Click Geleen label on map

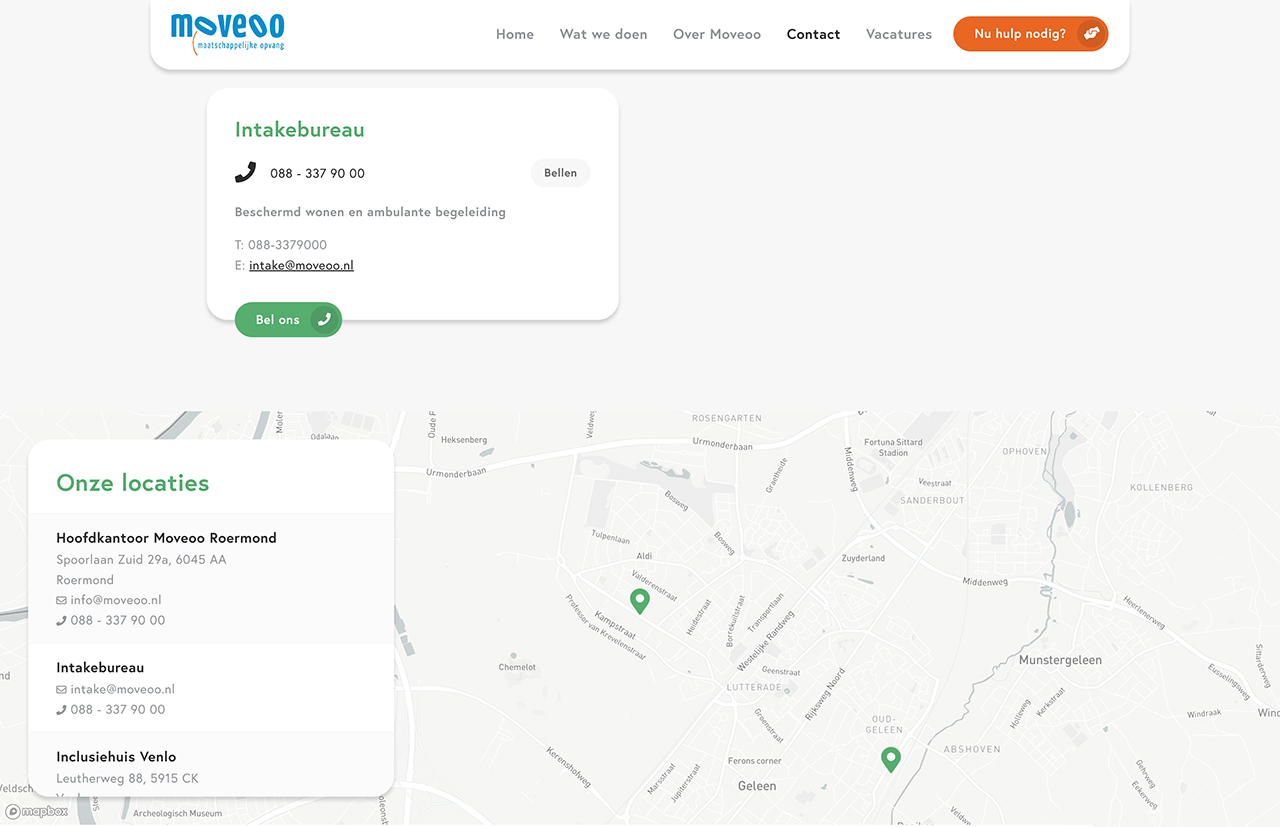(x=757, y=786)
